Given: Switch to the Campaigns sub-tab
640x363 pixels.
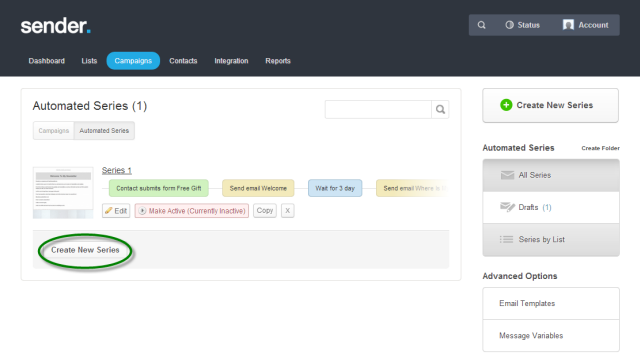Looking at the screenshot, I should 53,131.
